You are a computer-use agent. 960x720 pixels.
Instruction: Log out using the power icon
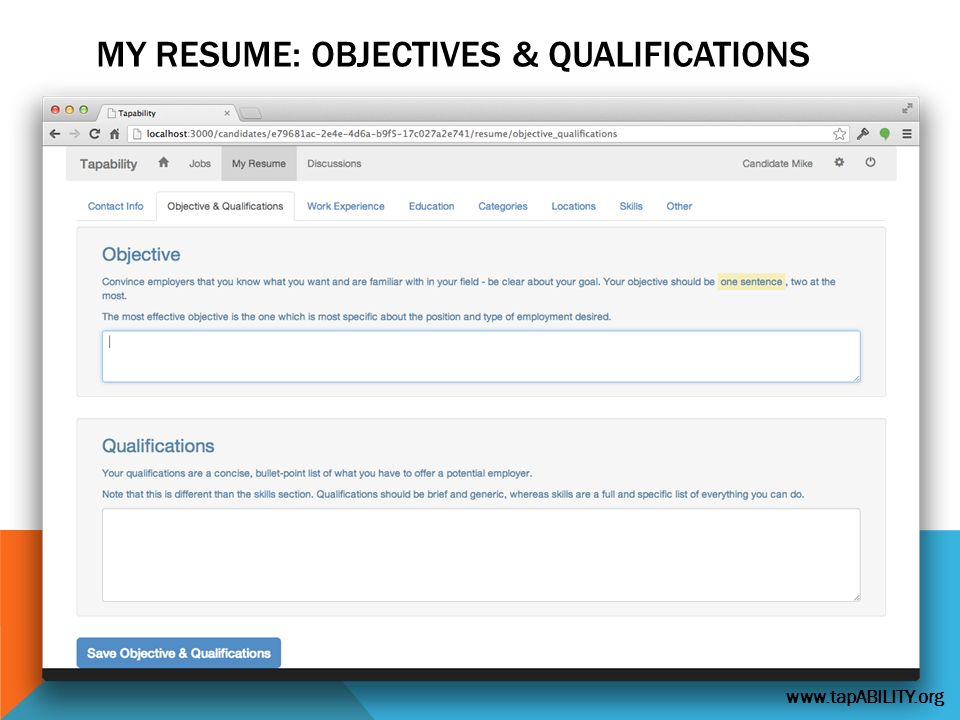tap(870, 162)
